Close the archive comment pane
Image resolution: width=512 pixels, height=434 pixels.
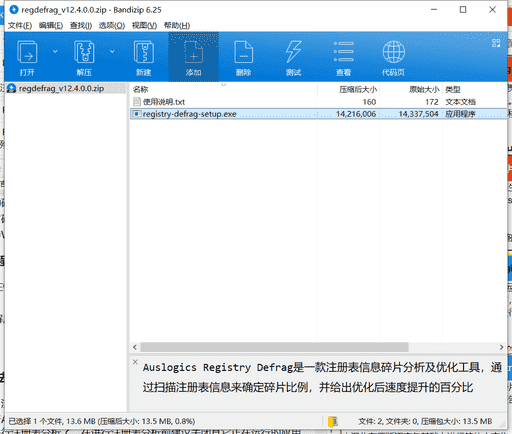tap(135, 362)
